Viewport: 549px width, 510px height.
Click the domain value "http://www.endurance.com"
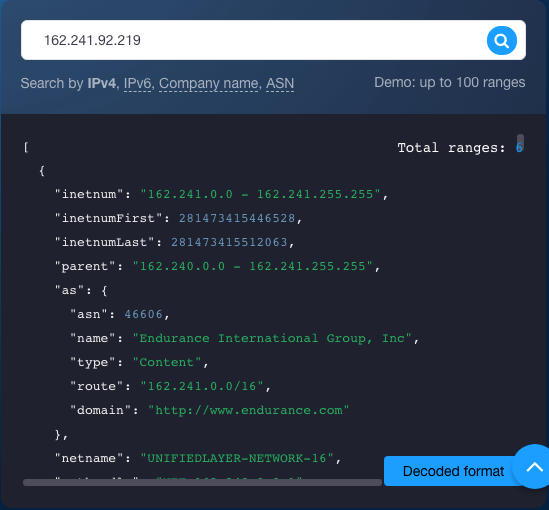coord(249,411)
